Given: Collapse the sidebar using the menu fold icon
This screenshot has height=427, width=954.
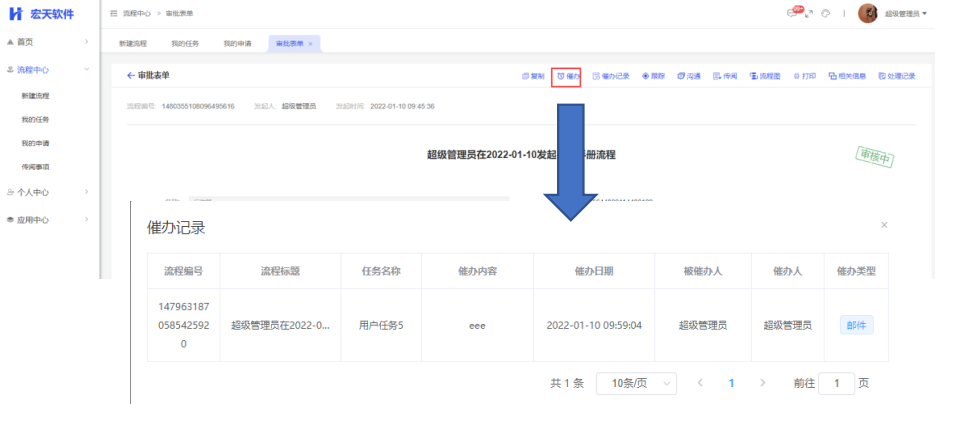Looking at the screenshot, I should coord(113,13).
